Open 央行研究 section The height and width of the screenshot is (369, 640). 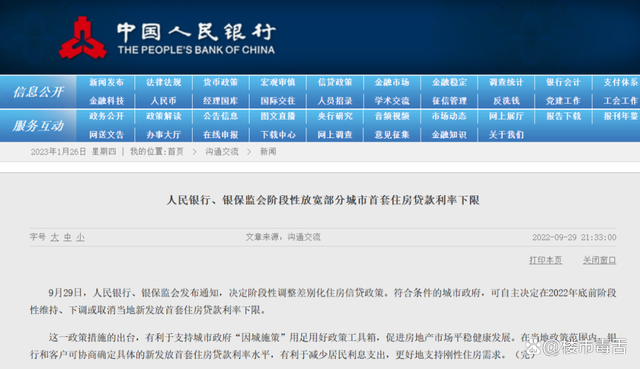pyautogui.click(x=335, y=116)
